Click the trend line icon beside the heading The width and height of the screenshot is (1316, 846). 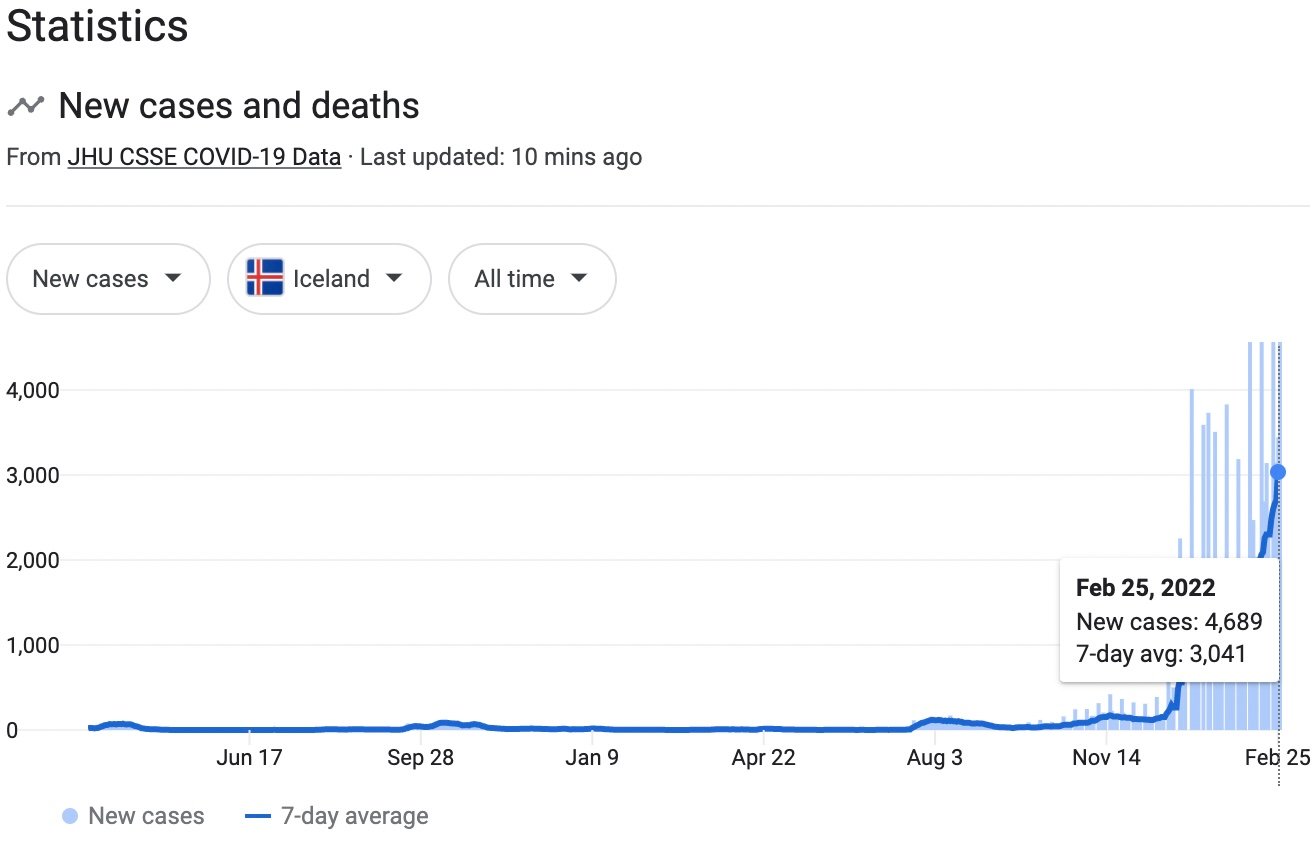point(26,105)
